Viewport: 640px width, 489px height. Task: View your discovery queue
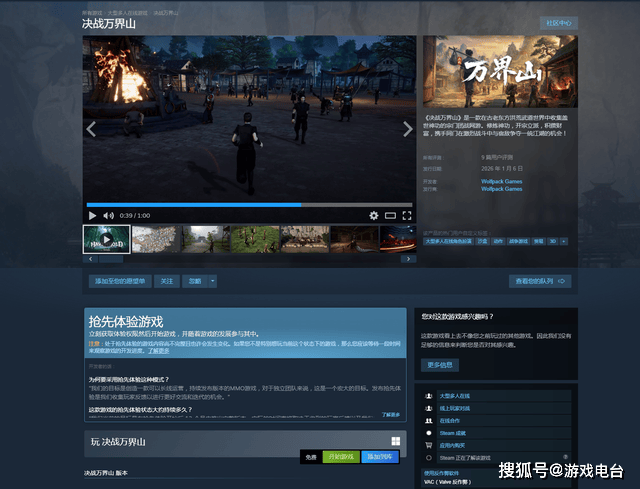click(539, 281)
